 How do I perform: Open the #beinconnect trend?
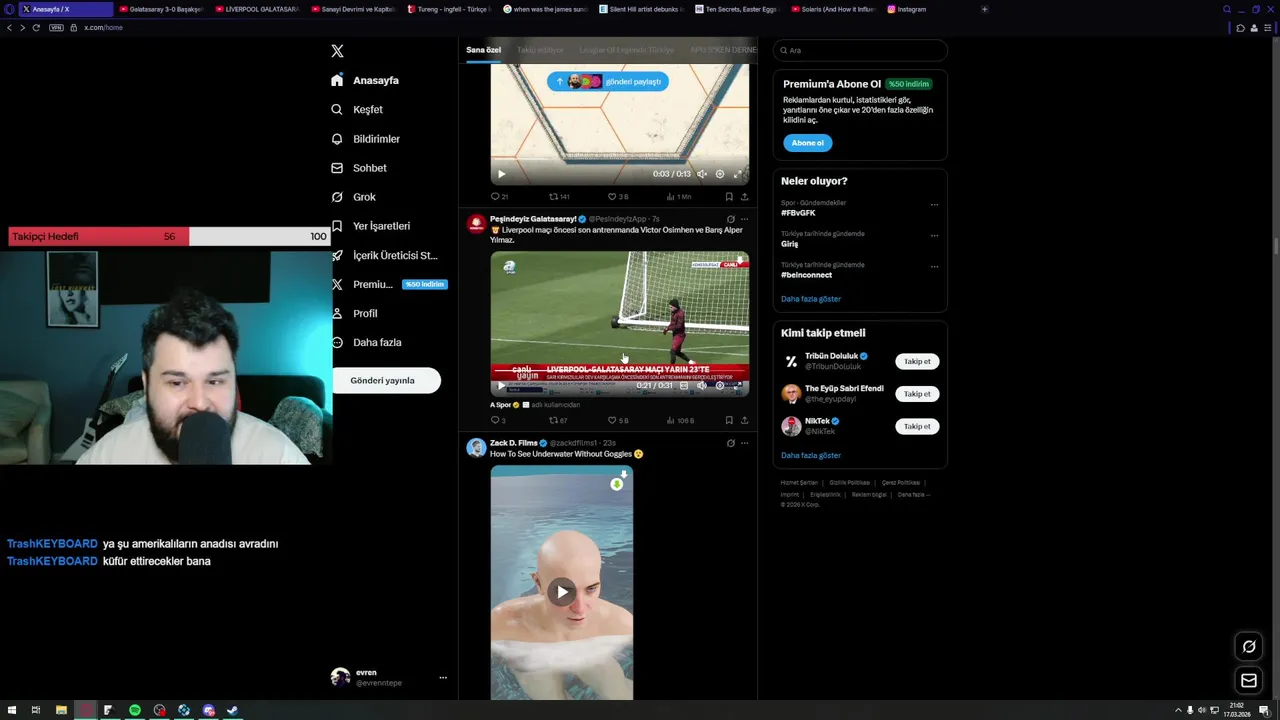point(806,275)
